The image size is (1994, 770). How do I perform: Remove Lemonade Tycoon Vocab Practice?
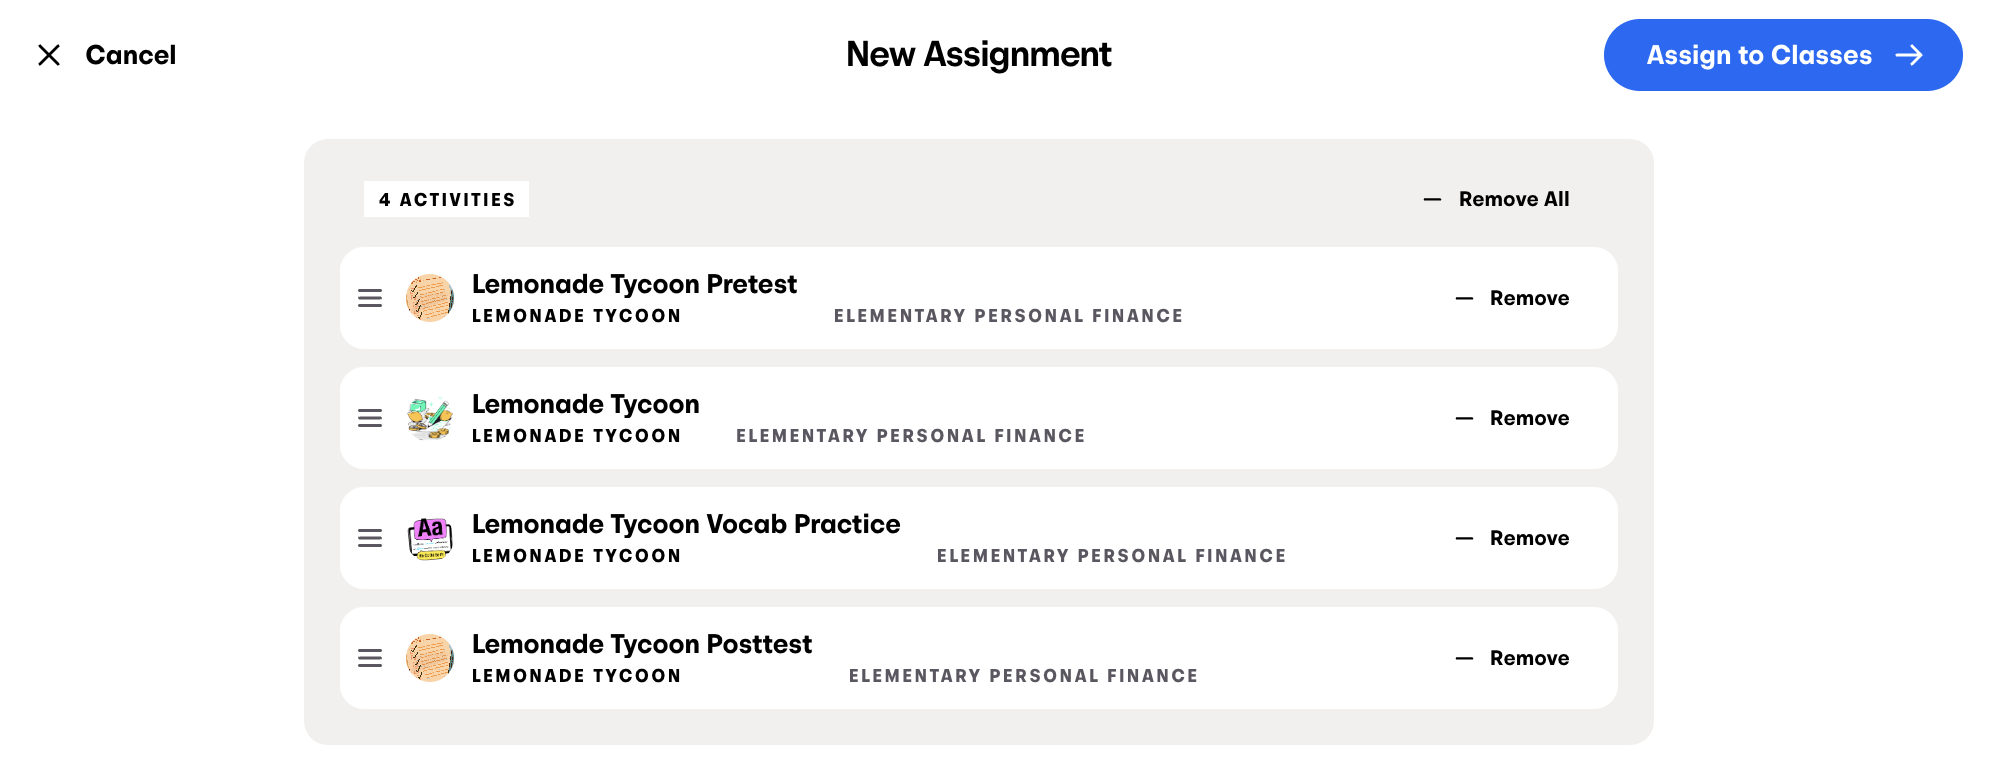tap(1513, 538)
